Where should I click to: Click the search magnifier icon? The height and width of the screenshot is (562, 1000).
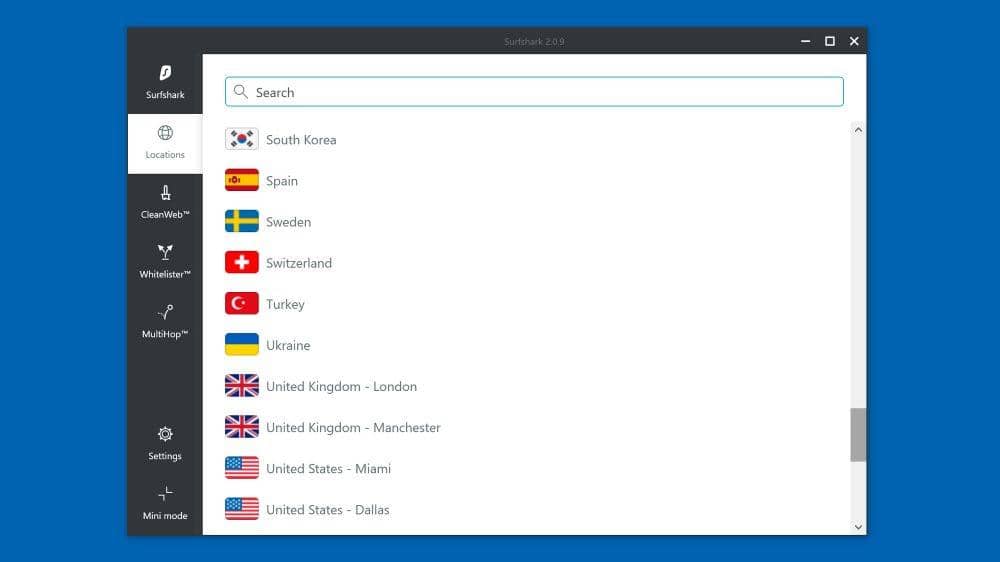click(x=240, y=92)
